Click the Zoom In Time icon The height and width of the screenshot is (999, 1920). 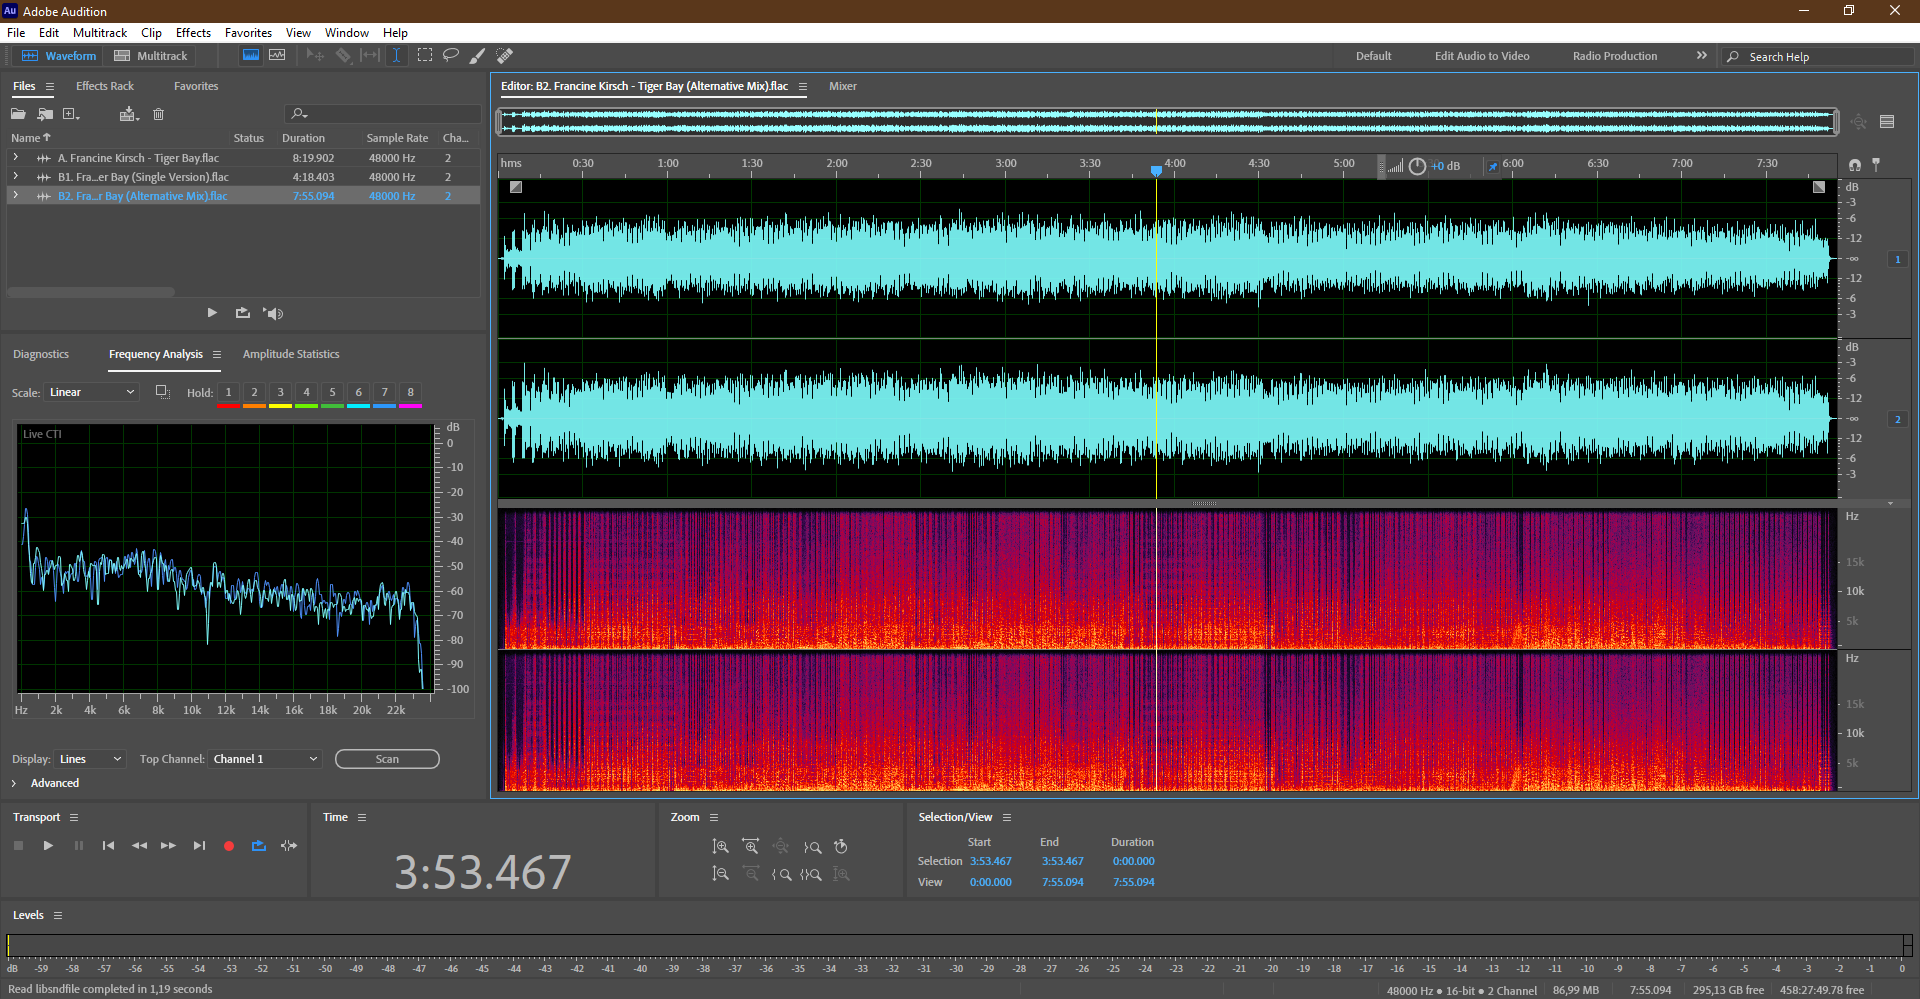[x=751, y=847]
